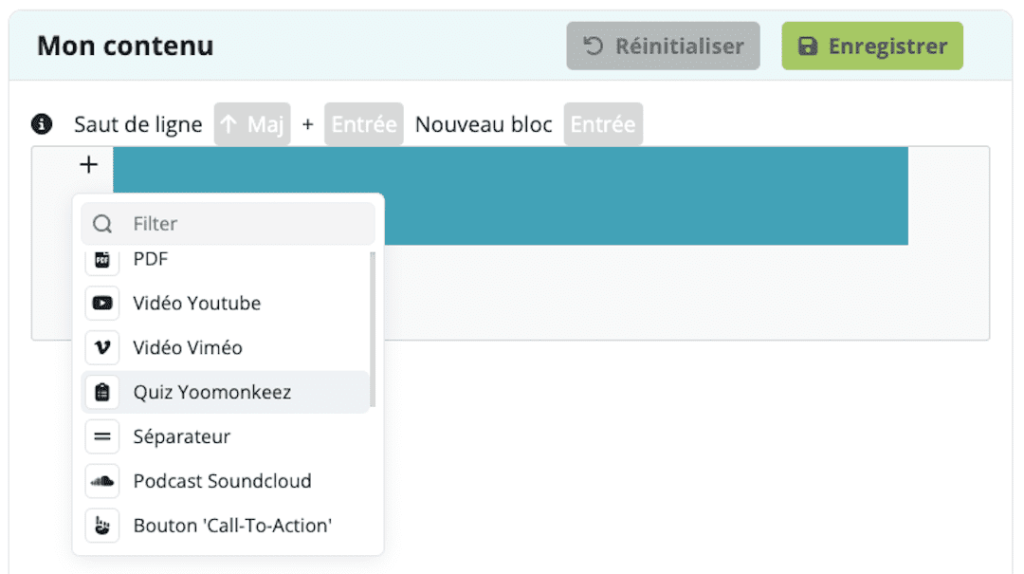The width and height of the screenshot is (1024, 574).
Task: Click the PDF file icon
Action: pyautogui.click(x=103, y=260)
